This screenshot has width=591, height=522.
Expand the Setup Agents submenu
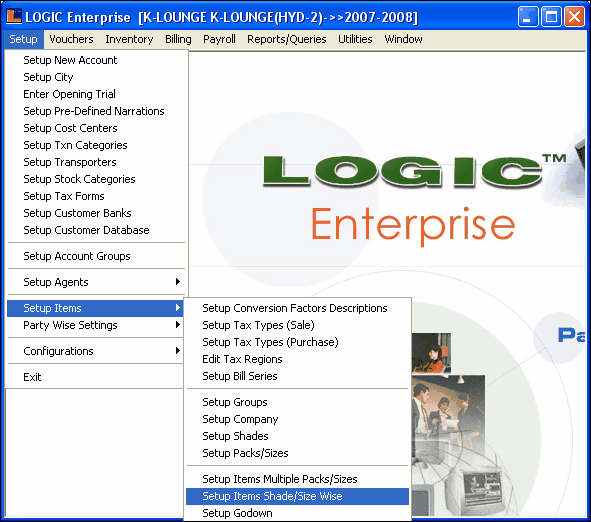pos(96,282)
